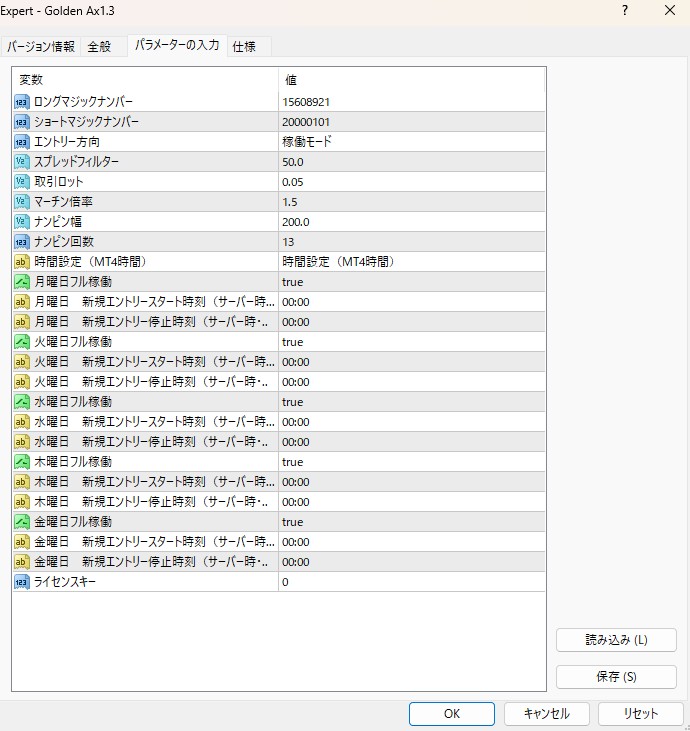Click the double-type icon beside ナンピン幅
Screen dimensions: 690x731
click(21, 222)
